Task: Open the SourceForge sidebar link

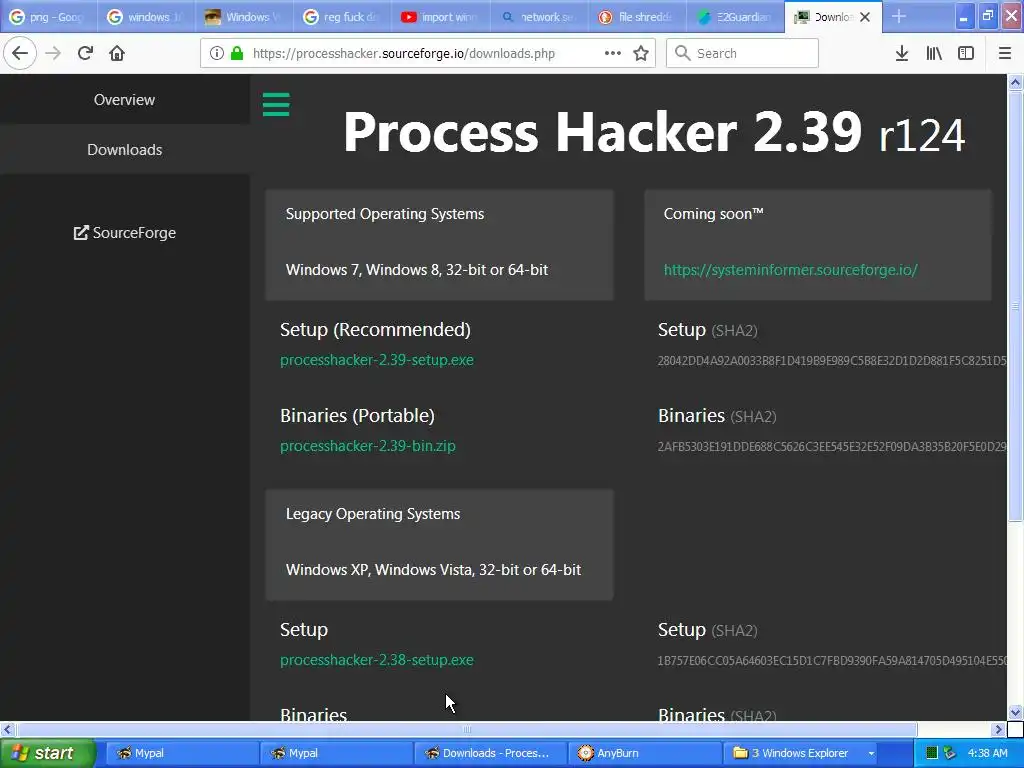Action: [125, 232]
